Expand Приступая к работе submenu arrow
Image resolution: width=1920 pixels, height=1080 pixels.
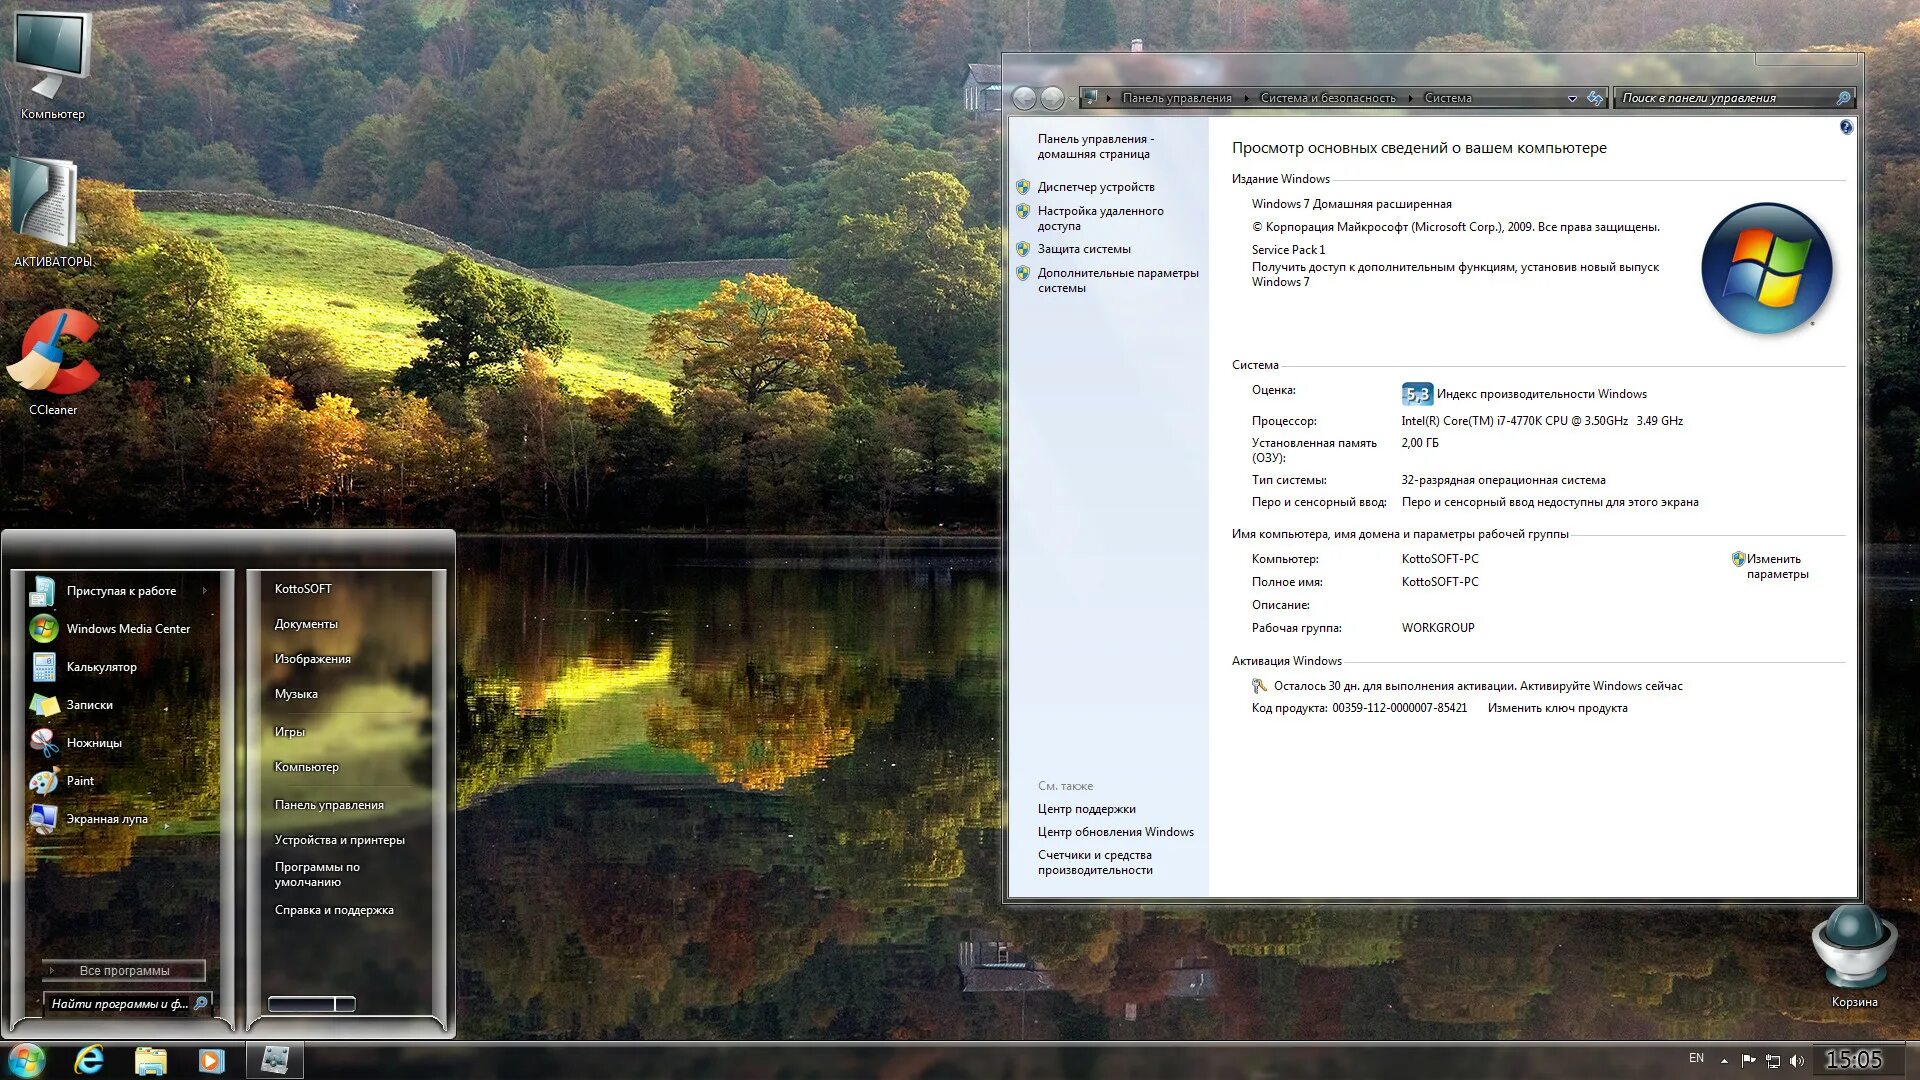pyautogui.click(x=205, y=591)
